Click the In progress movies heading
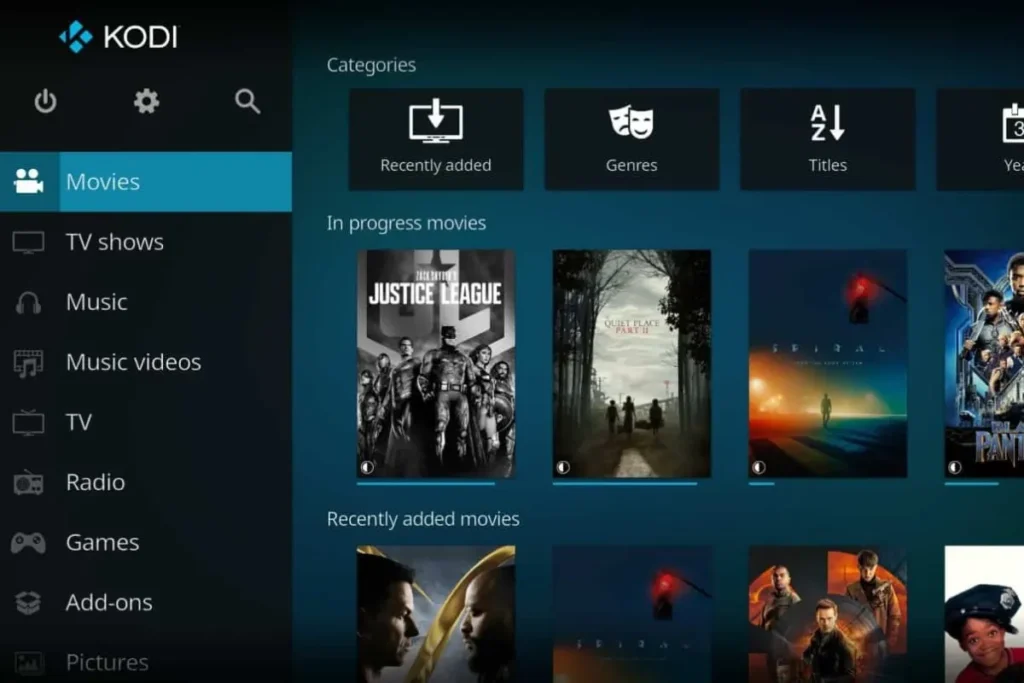1024x683 pixels. pos(406,223)
